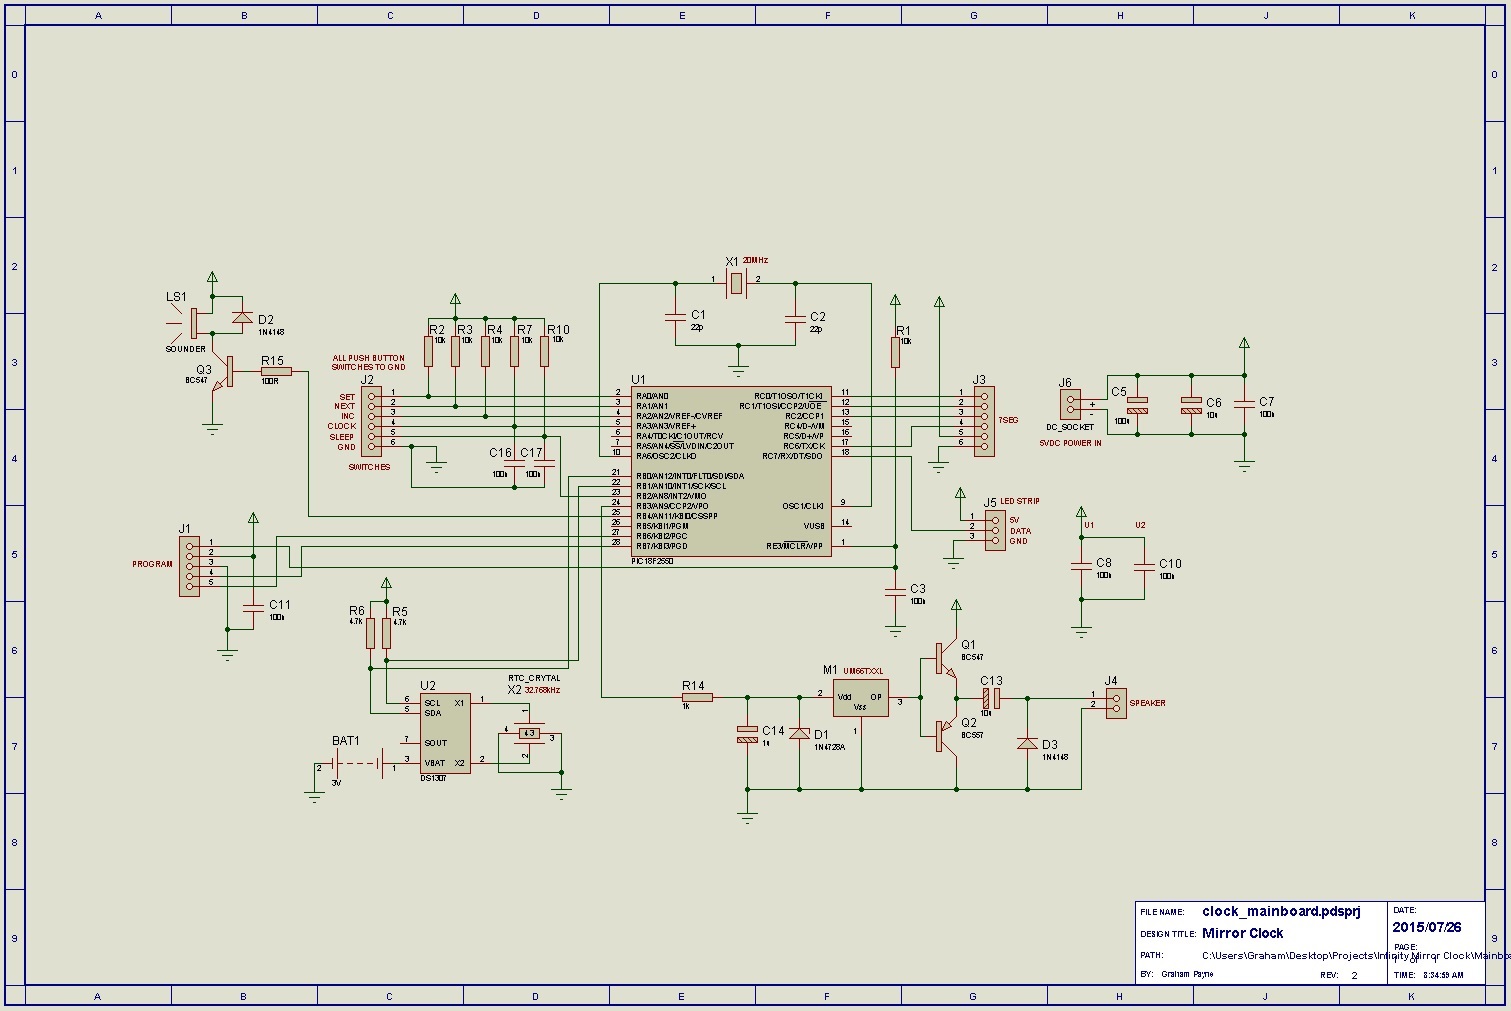1511x1011 pixels.
Task: Select the X1 20MHz crystal
Action: point(737,284)
